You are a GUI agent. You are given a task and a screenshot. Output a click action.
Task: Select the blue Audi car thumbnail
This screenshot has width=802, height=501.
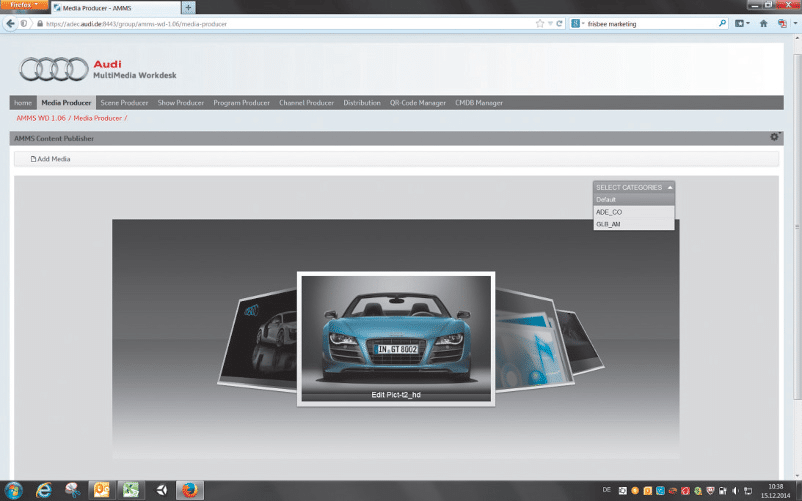[395, 337]
